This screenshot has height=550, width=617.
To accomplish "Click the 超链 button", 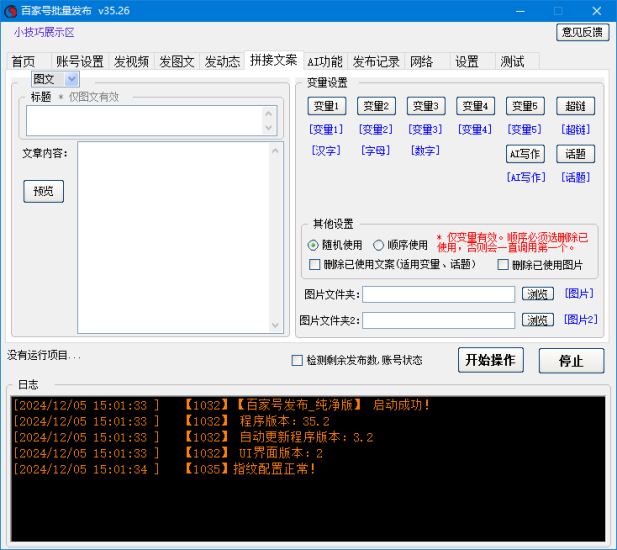I will coord(575,106).
